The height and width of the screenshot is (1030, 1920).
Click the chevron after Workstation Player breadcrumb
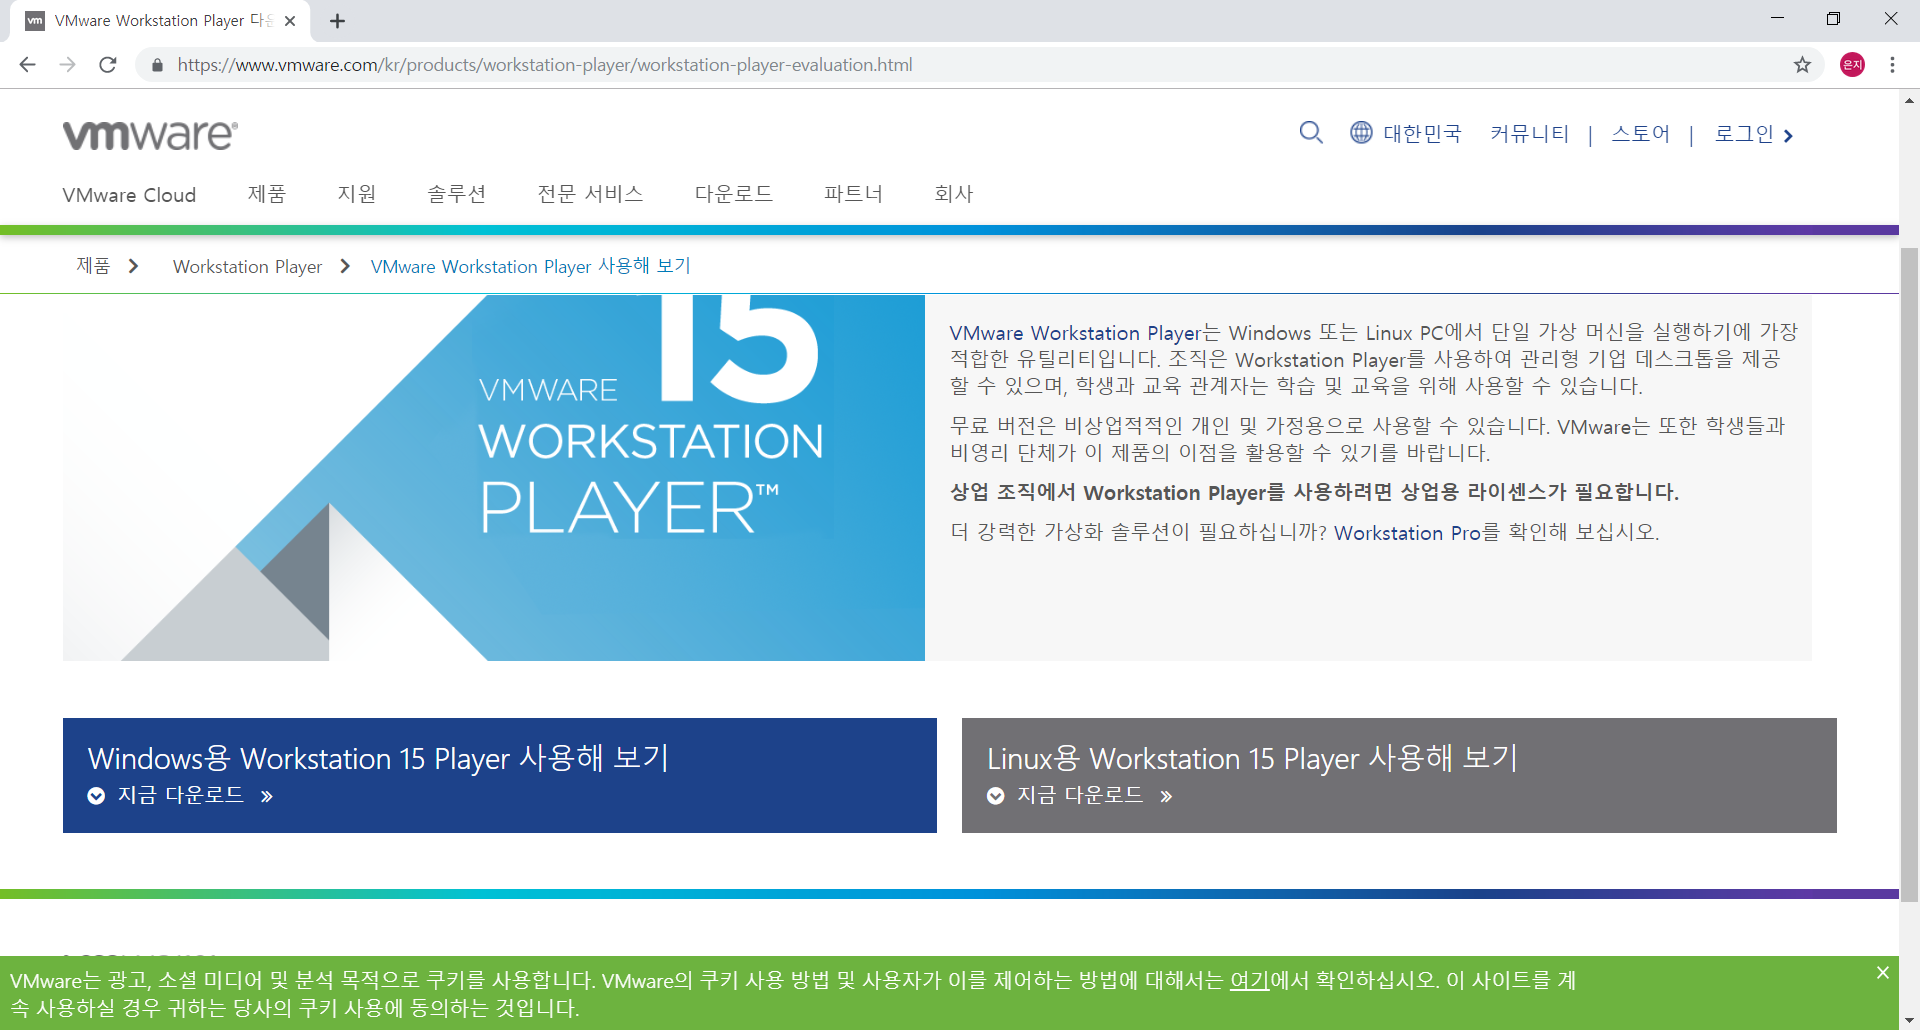coord(345,266)
